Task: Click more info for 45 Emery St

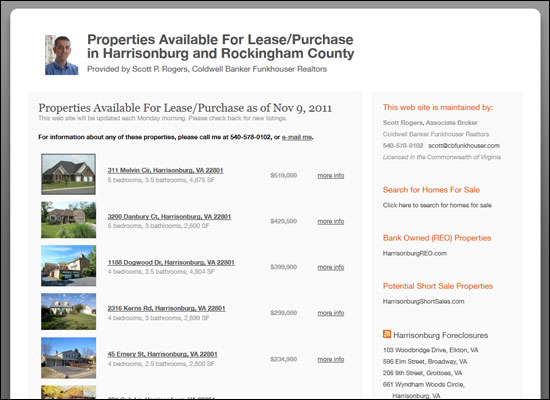Action: [331, 359]
